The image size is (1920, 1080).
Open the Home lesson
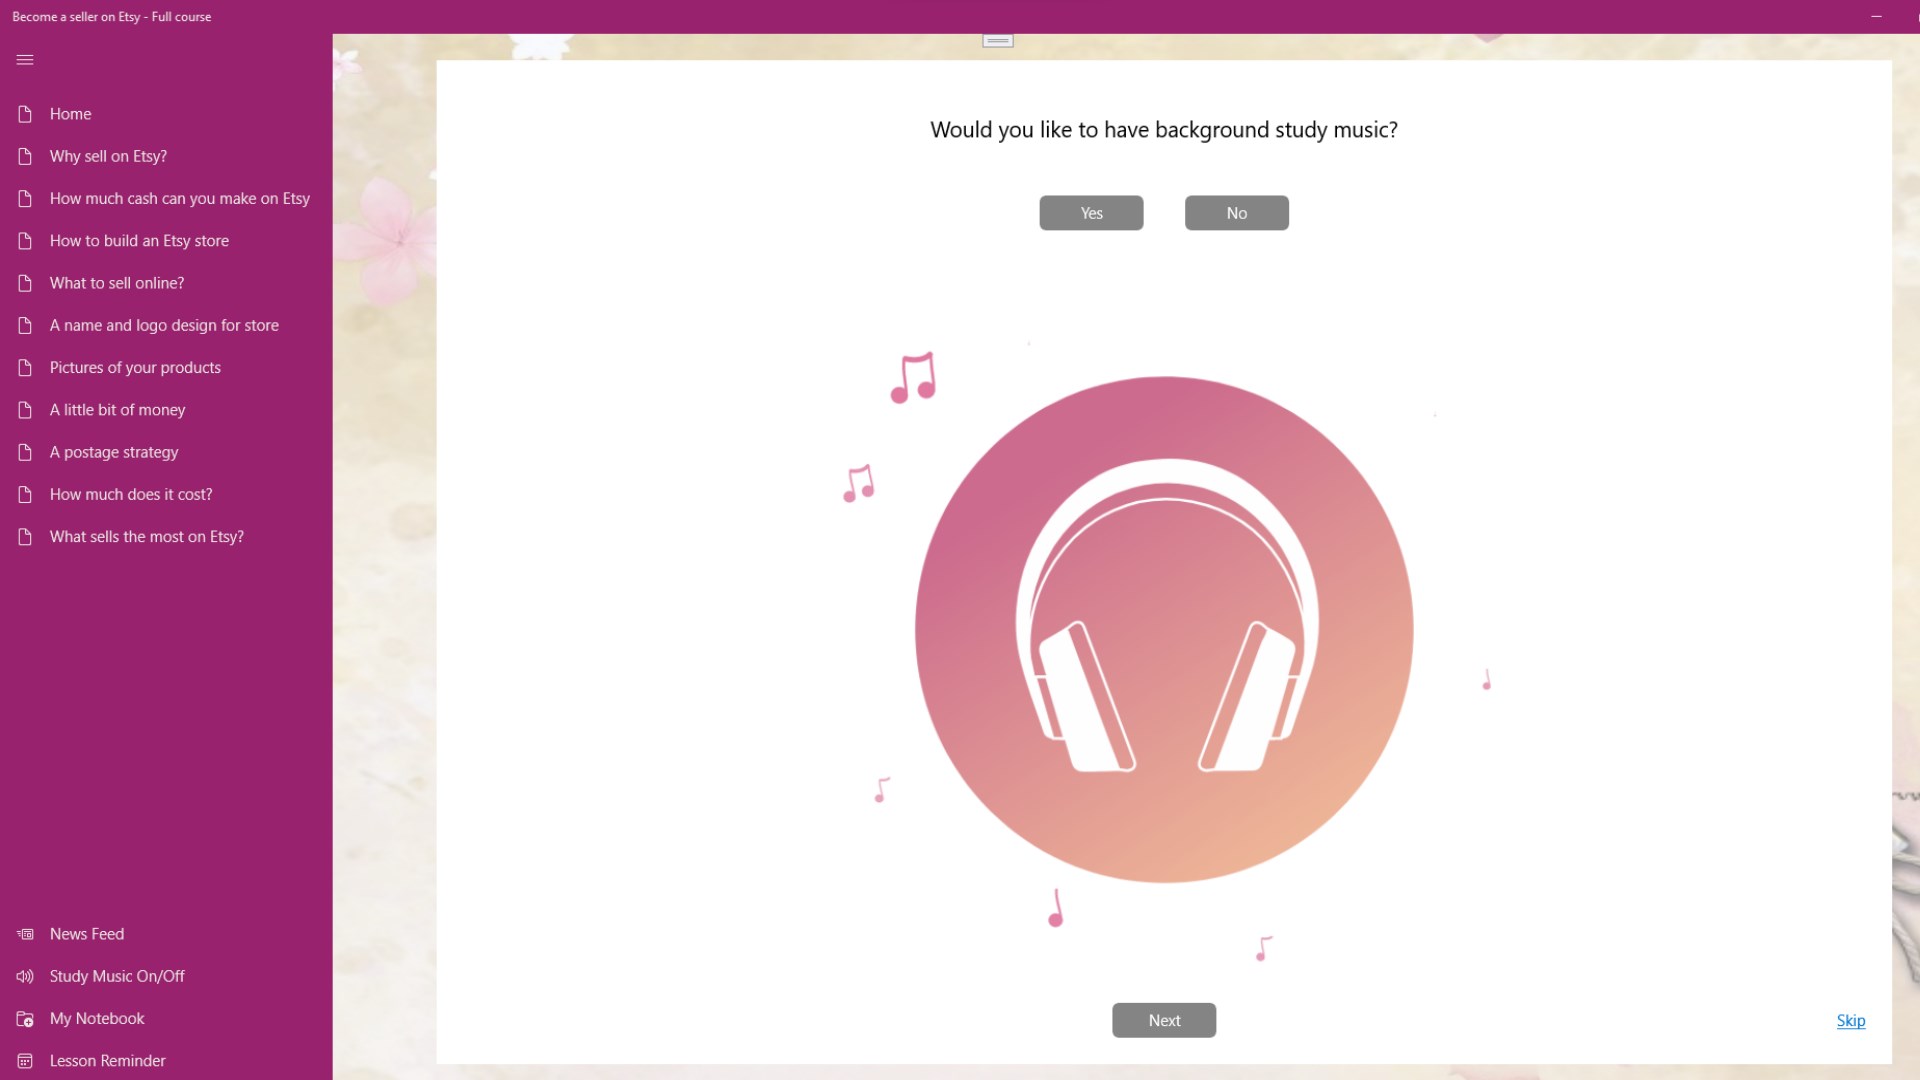[70, 114]
